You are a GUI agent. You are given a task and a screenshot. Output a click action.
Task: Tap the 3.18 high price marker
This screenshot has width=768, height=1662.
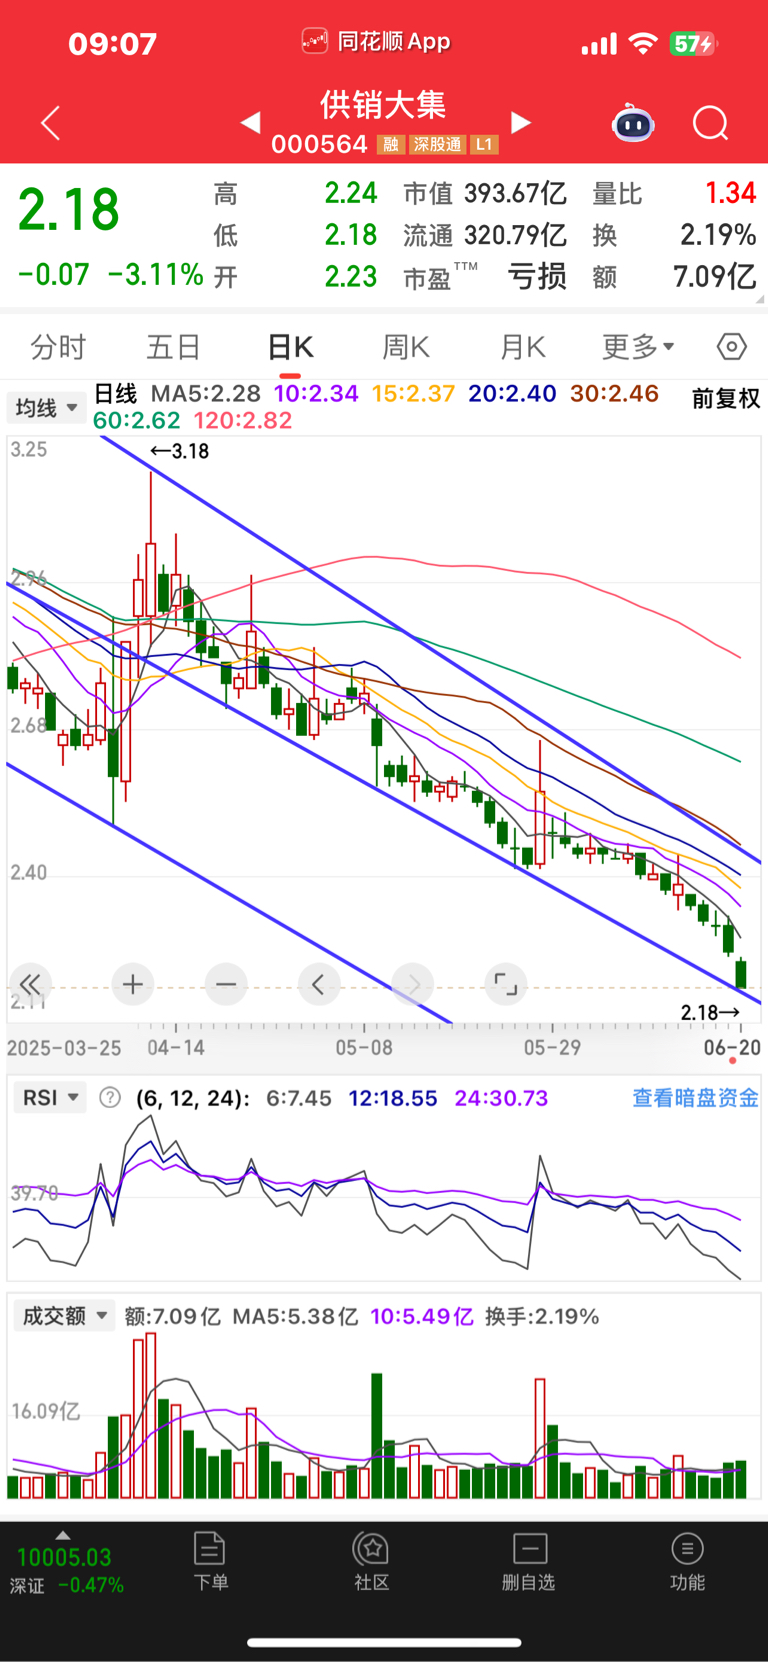pos(179,451)
